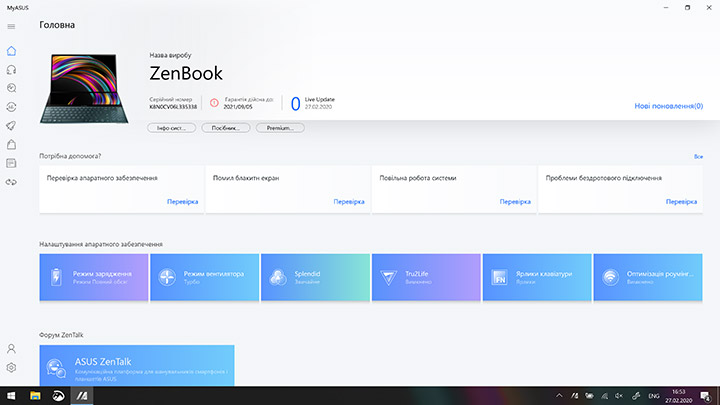This screenshot has width=720, height=405.
Task: Open the Tru2Life video tile
Action: pyautogui.click(x=426, y=277)
